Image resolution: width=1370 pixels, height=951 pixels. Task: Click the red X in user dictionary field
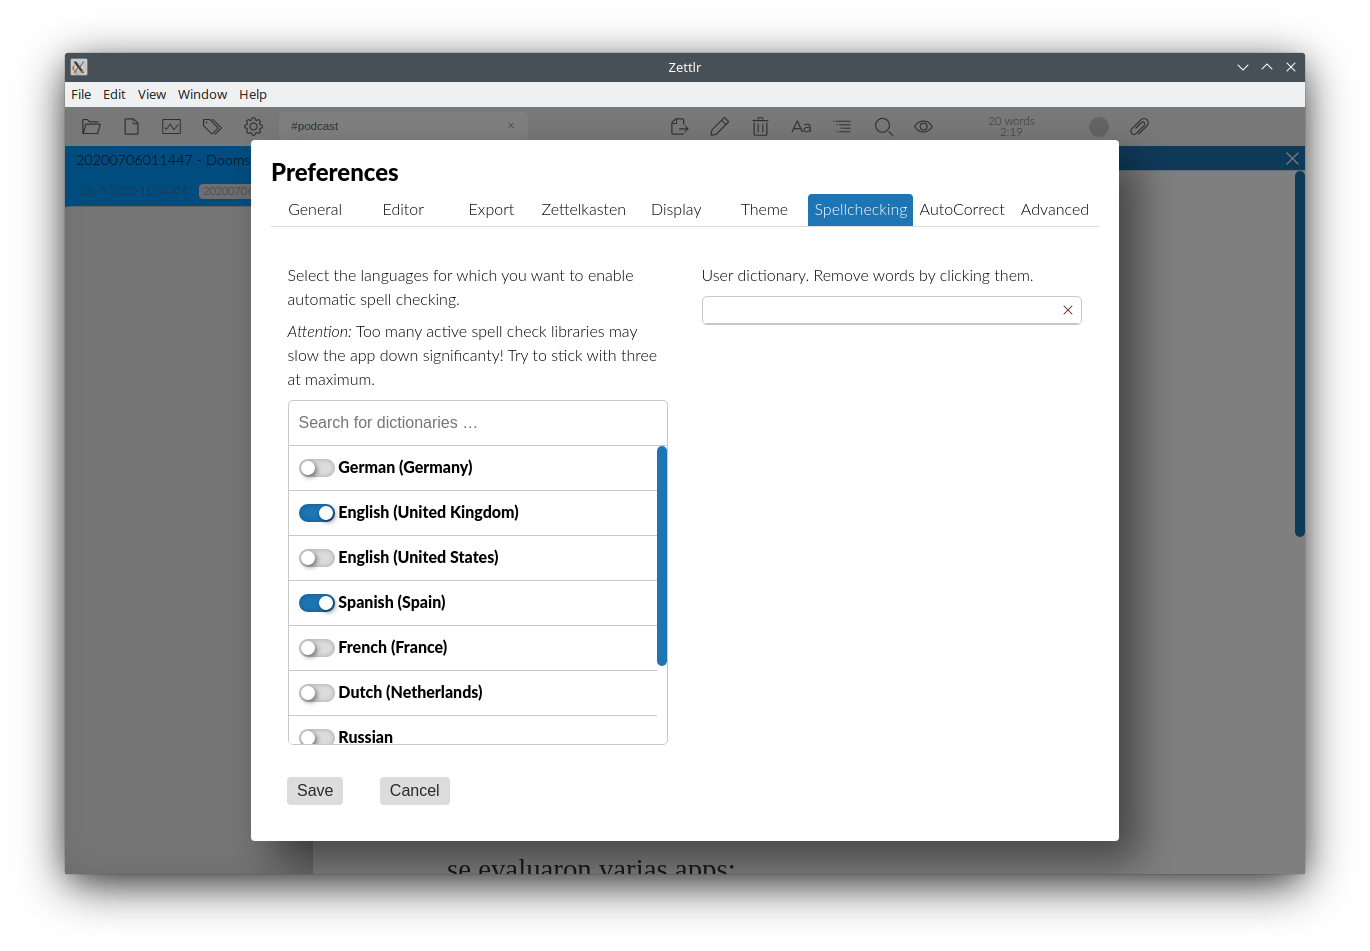(1068, 310)
